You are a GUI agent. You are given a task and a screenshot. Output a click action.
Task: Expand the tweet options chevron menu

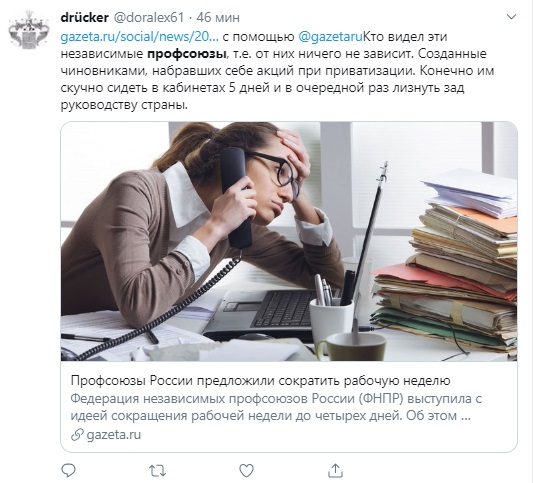click(512, 17)
